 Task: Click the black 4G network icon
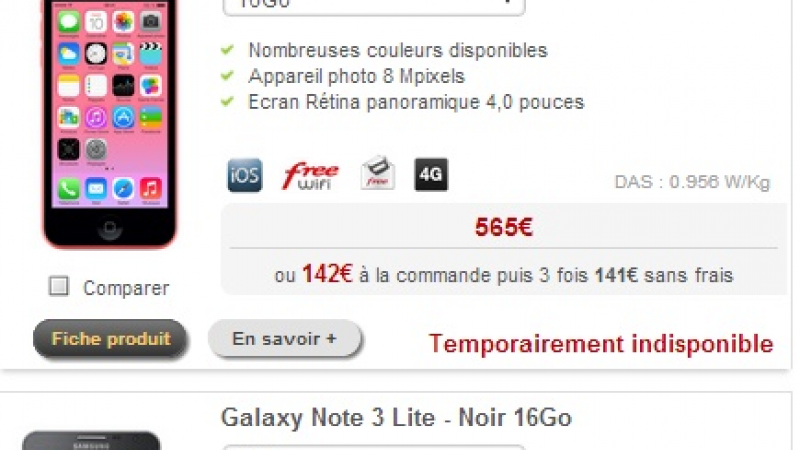tap(431, 174)
